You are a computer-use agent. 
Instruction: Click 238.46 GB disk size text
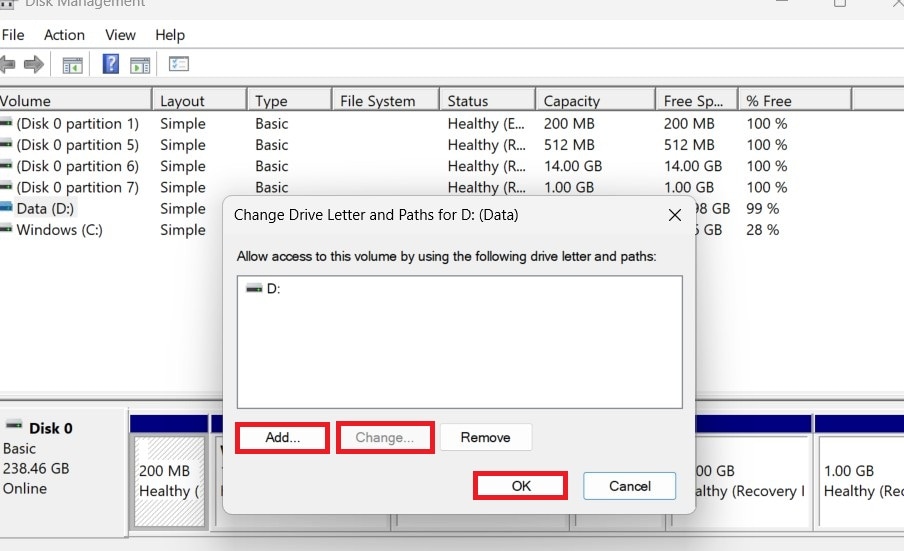(36, 468)
